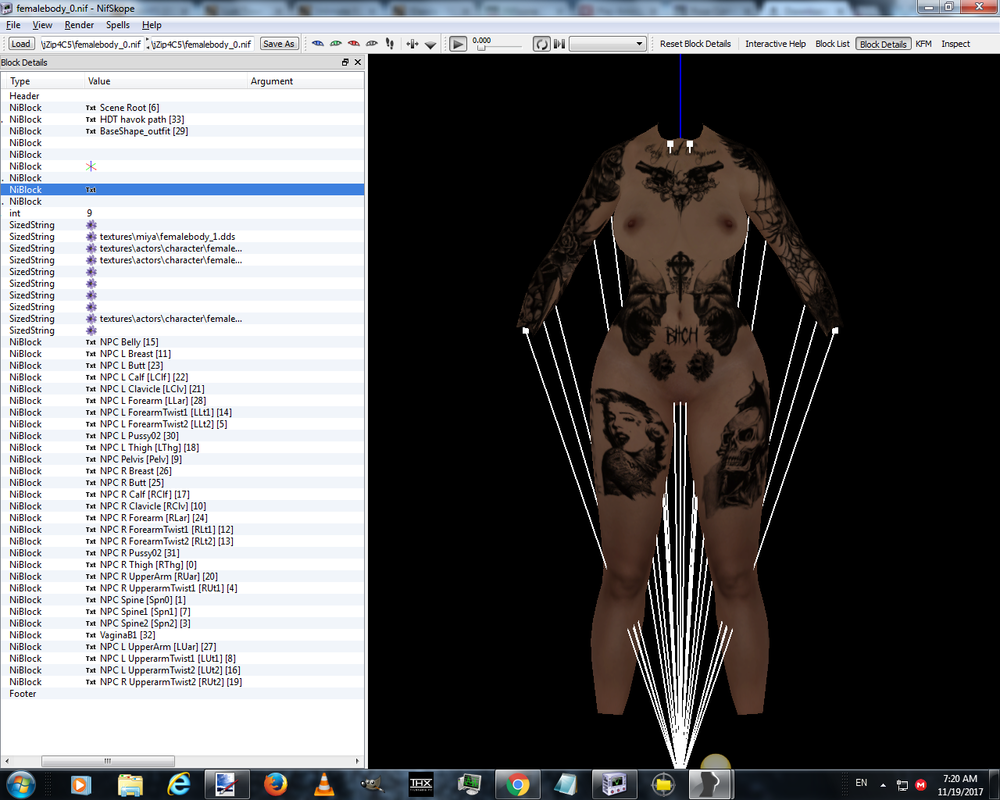Select the Header row
Viewport: 1000px width, 800px height.
point(182,96)
